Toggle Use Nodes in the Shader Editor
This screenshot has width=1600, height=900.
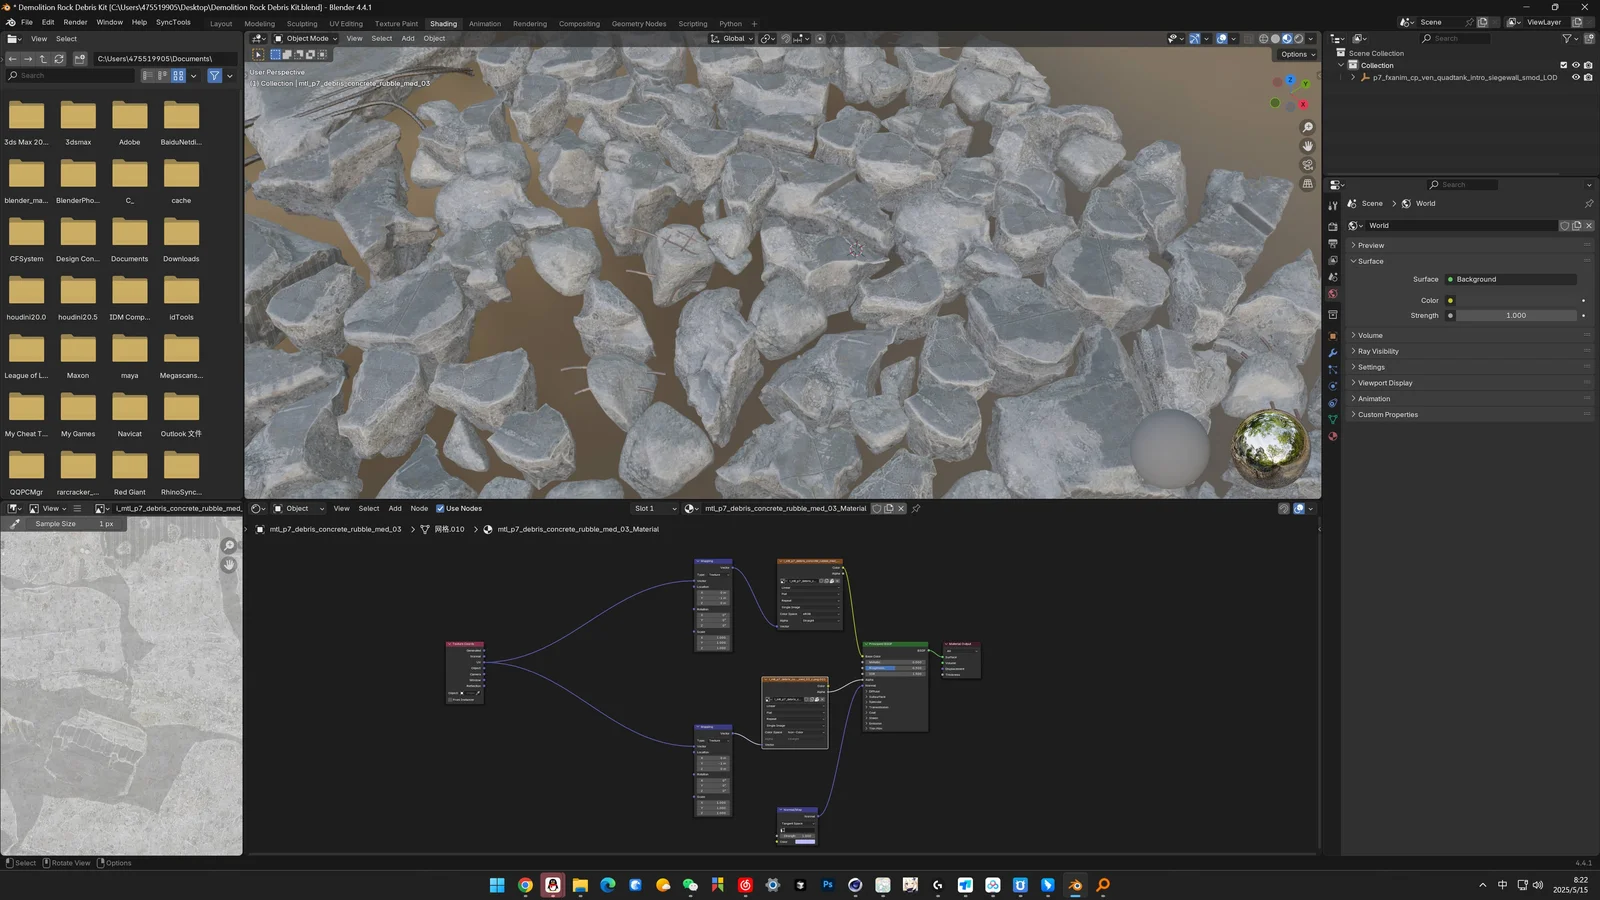440,508
